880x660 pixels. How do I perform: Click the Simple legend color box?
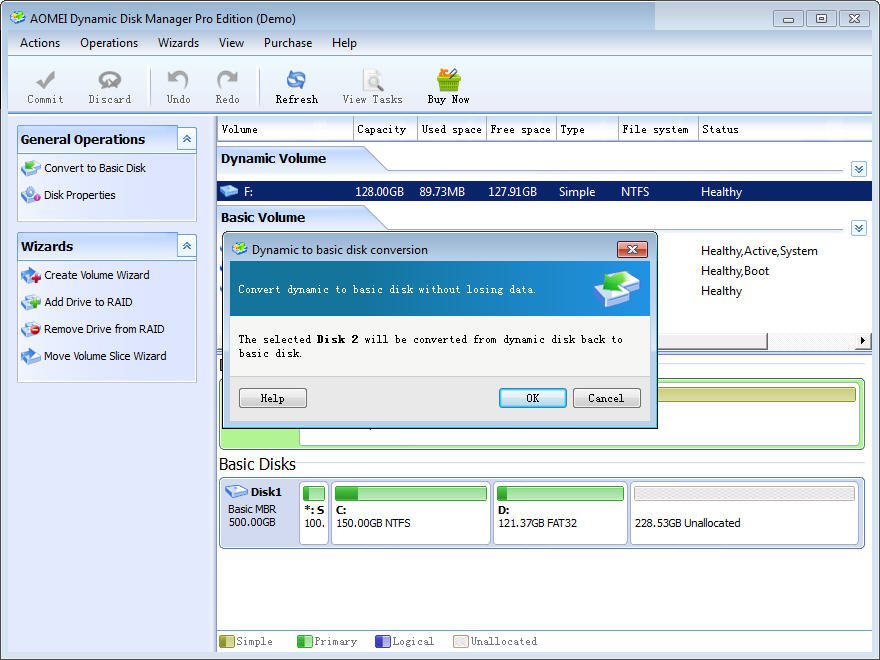(x=227, y=641)
